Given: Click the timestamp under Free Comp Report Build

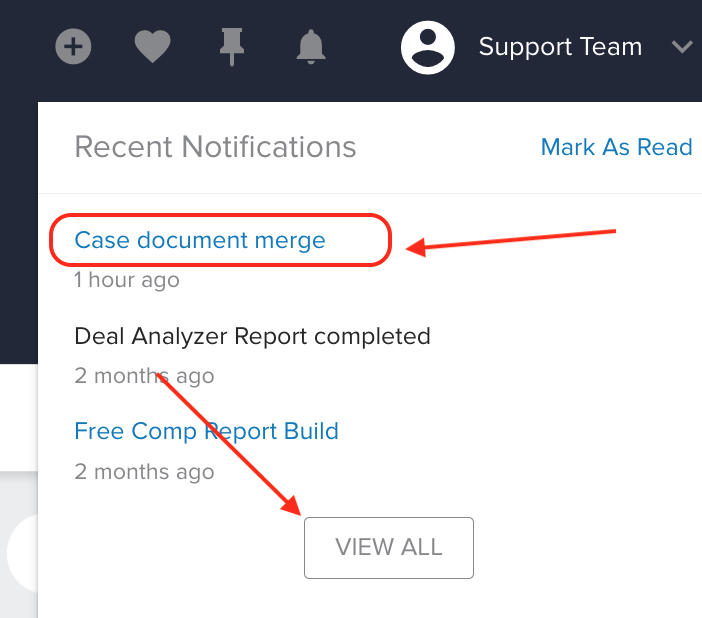Looking at the screenshot, I should coord(144,472).
